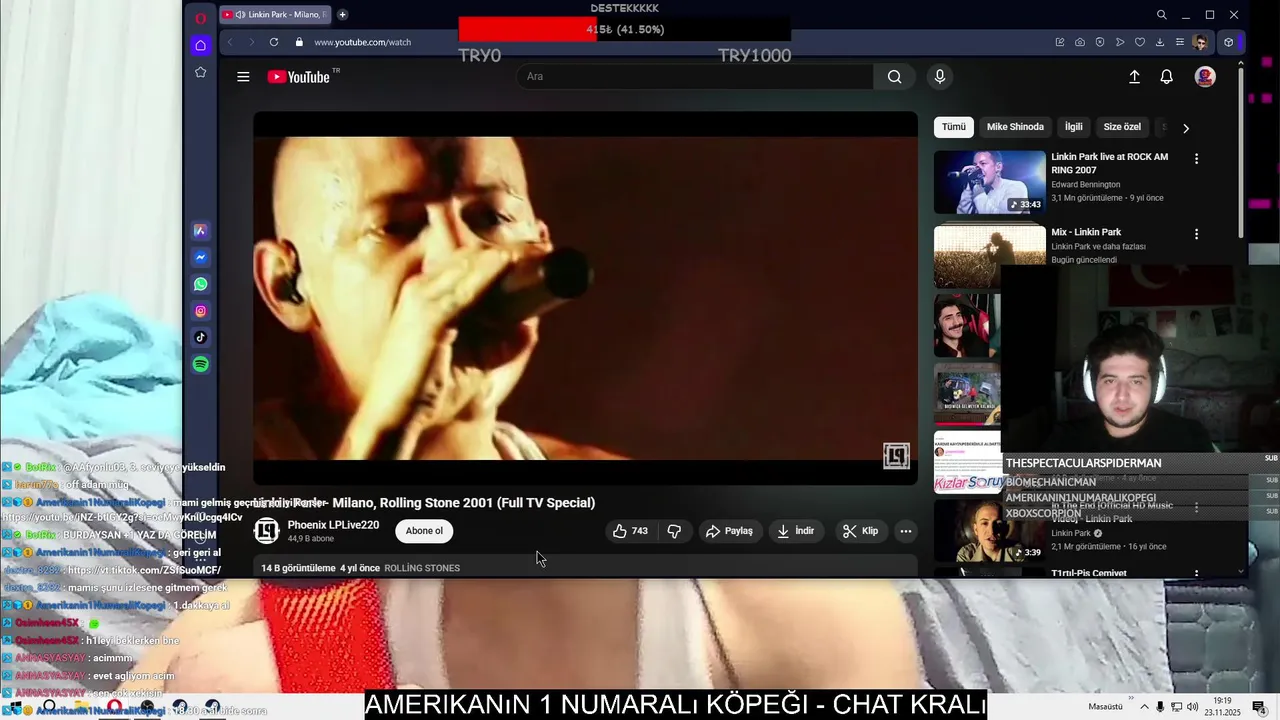Create a clip with Klip button
The height and width of the screenshot is (720, 1280).
pyautogui.click(x=860, y=531)
